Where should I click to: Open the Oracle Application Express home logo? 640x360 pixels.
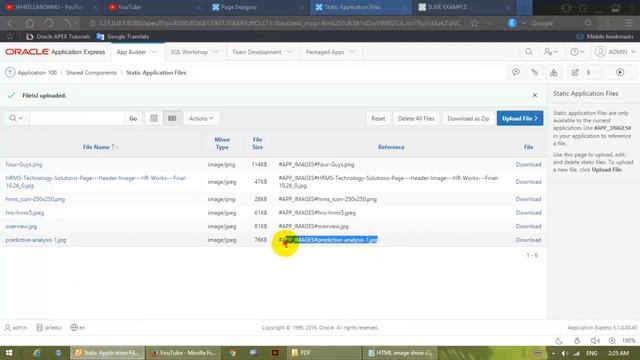point(55,52)
